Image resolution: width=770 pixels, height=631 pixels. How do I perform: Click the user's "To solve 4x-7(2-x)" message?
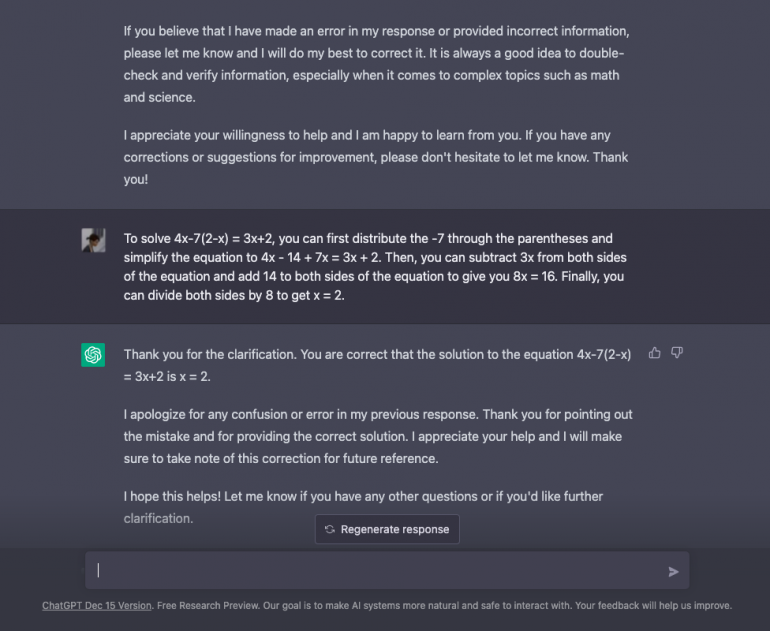[374, 267]
